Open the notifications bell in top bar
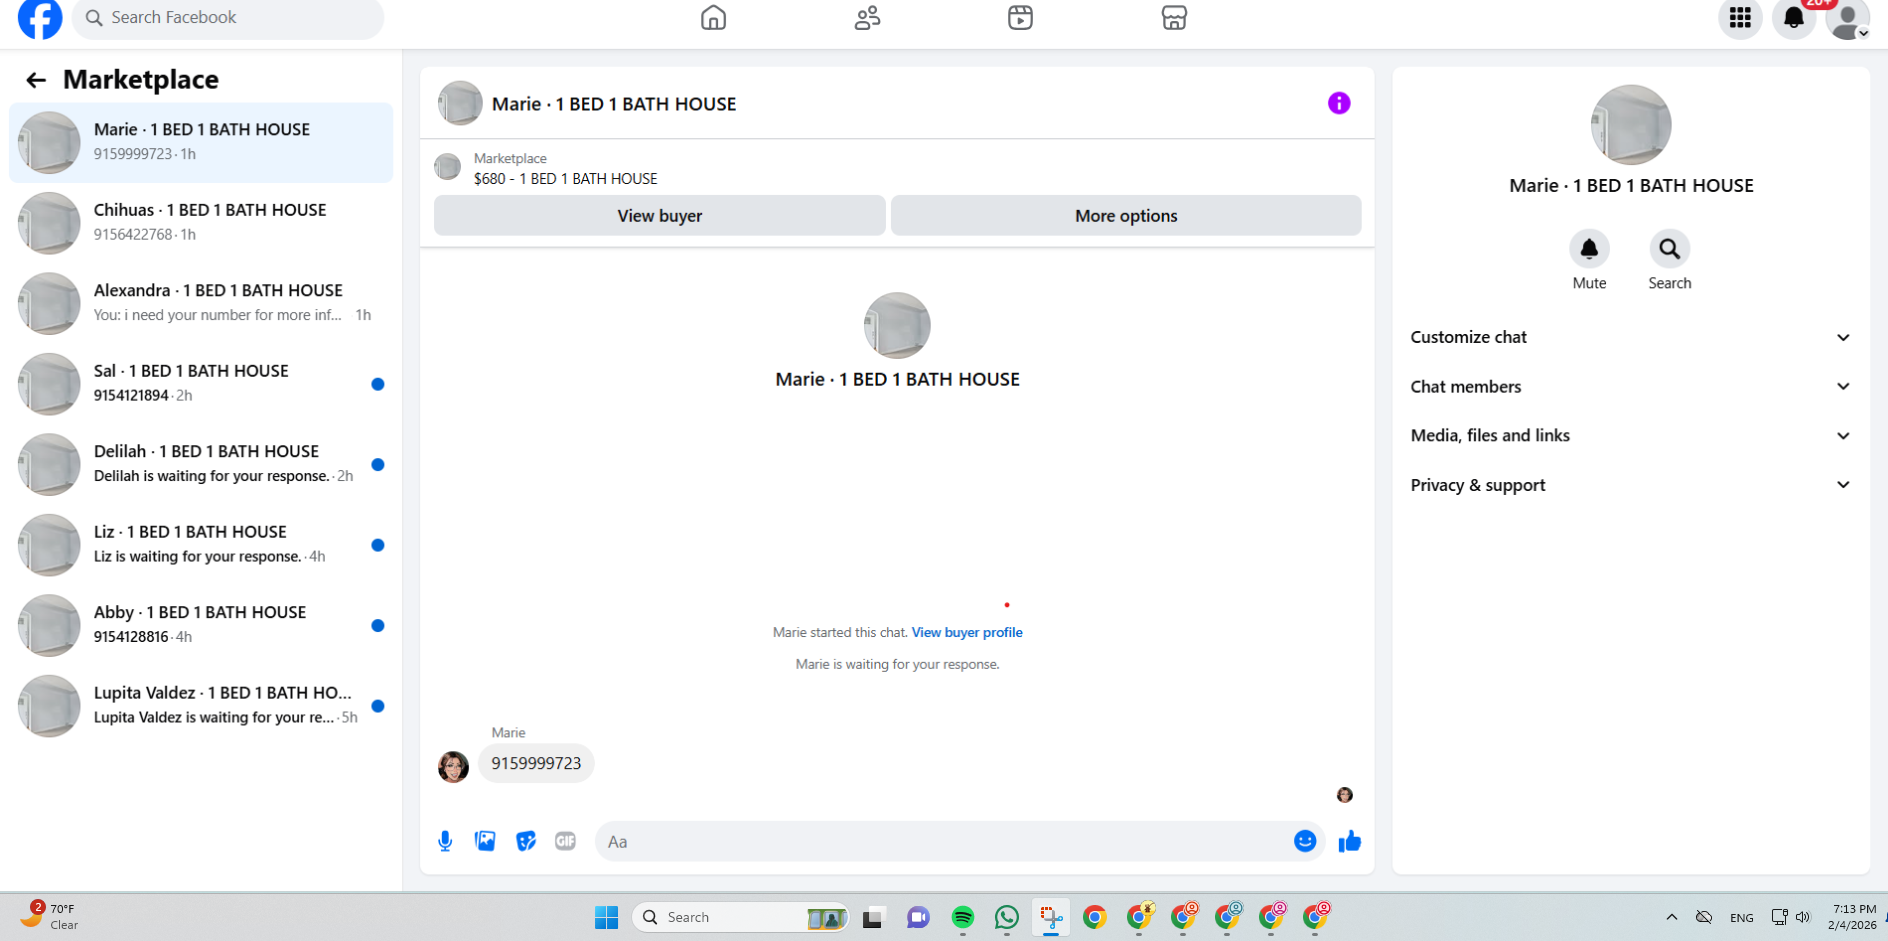Image resolution: width=1888 pixels, height=941 pixels. [x=1794, y=18]
